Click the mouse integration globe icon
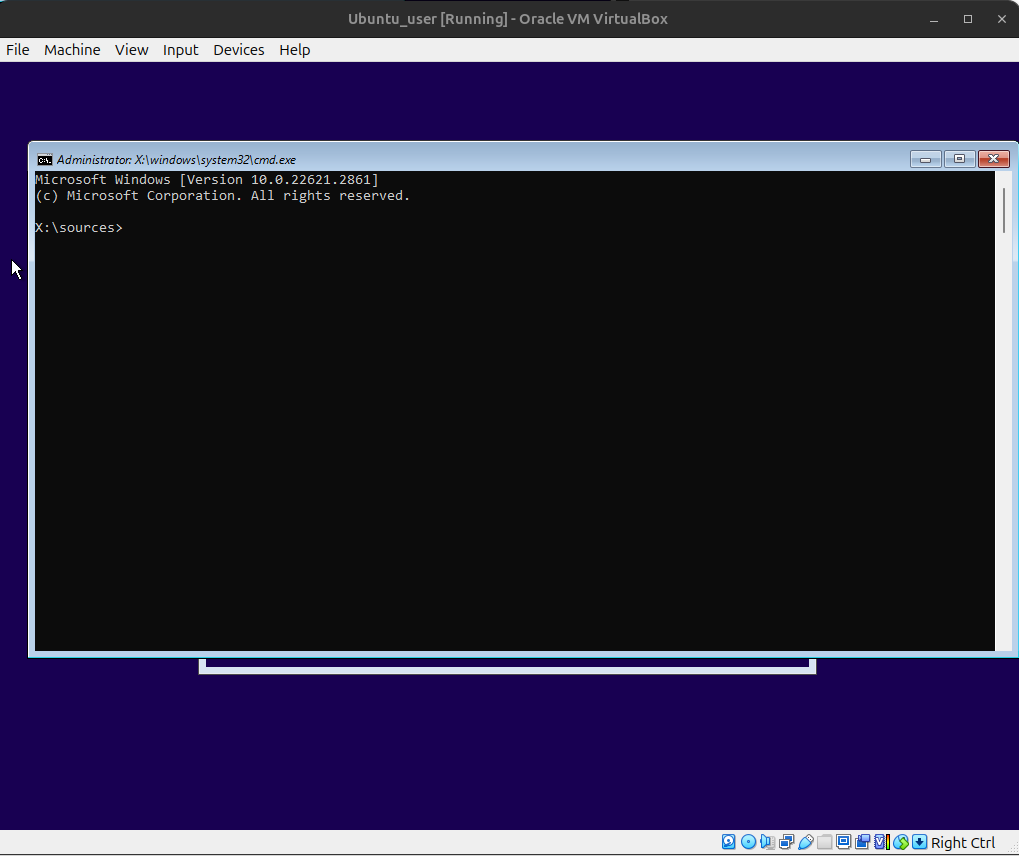 point(901,842)
